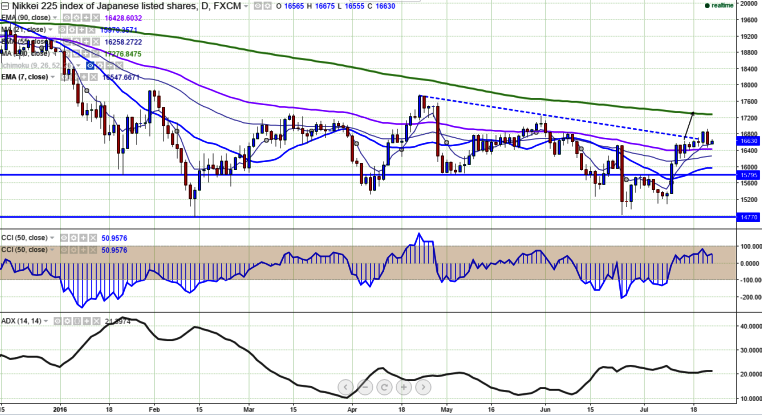Image resolution: width=762 pixels, height=415 pixels.
Task: Zoom out with round minus button
Action: [365, 387]
